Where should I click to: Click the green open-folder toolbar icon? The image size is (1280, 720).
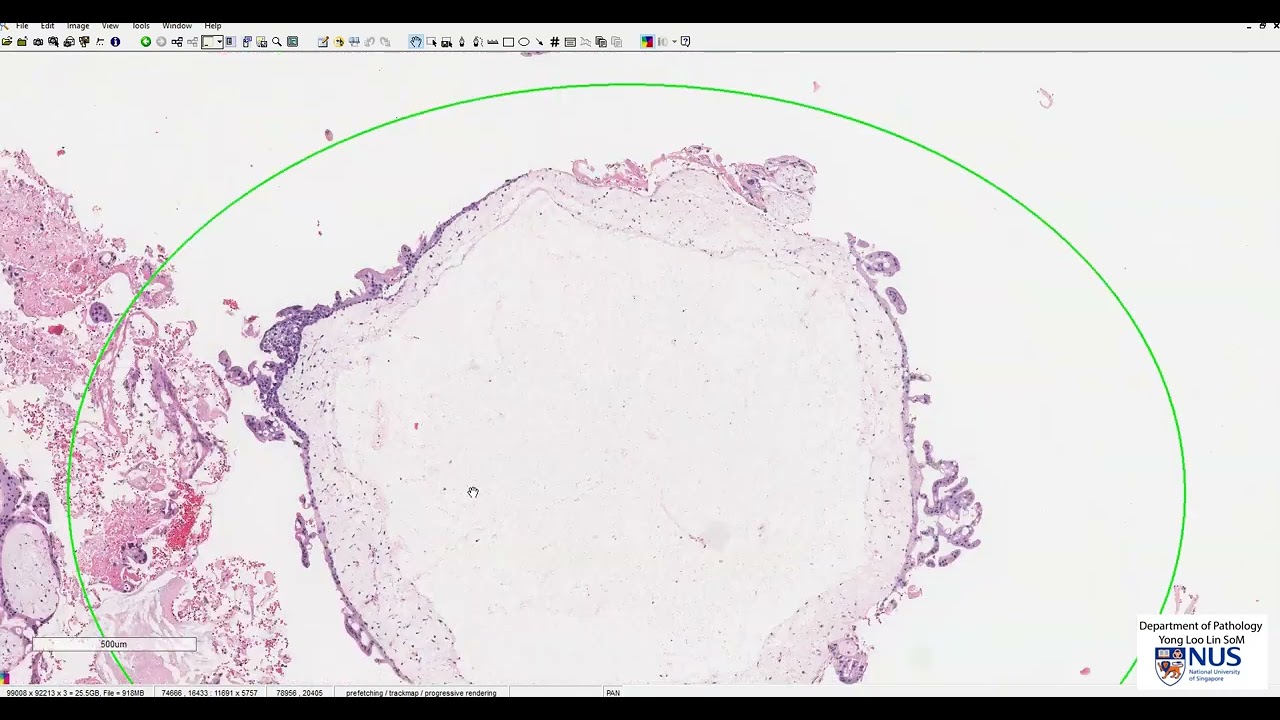point(22,42)
